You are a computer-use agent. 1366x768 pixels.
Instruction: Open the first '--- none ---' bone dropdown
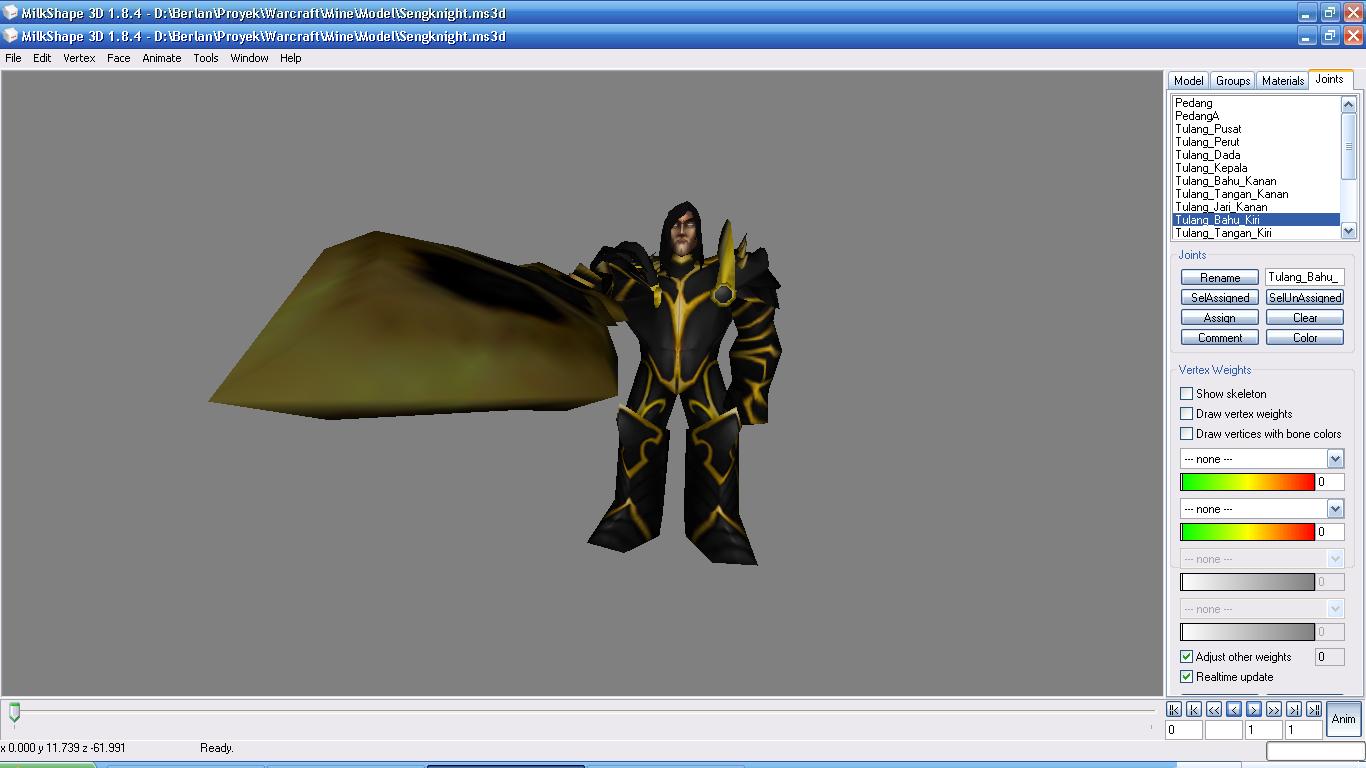coord(1262,459)
